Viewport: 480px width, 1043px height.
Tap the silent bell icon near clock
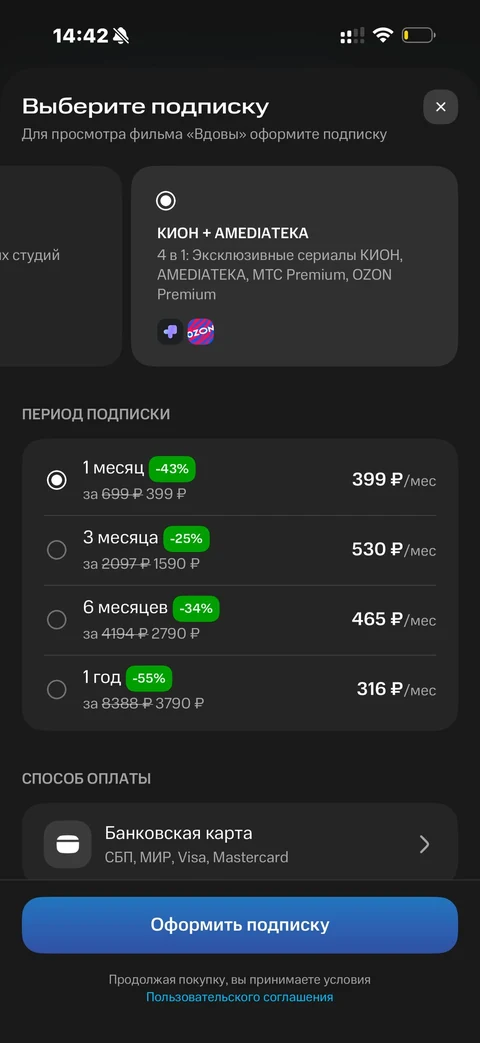tap(120, 36)
